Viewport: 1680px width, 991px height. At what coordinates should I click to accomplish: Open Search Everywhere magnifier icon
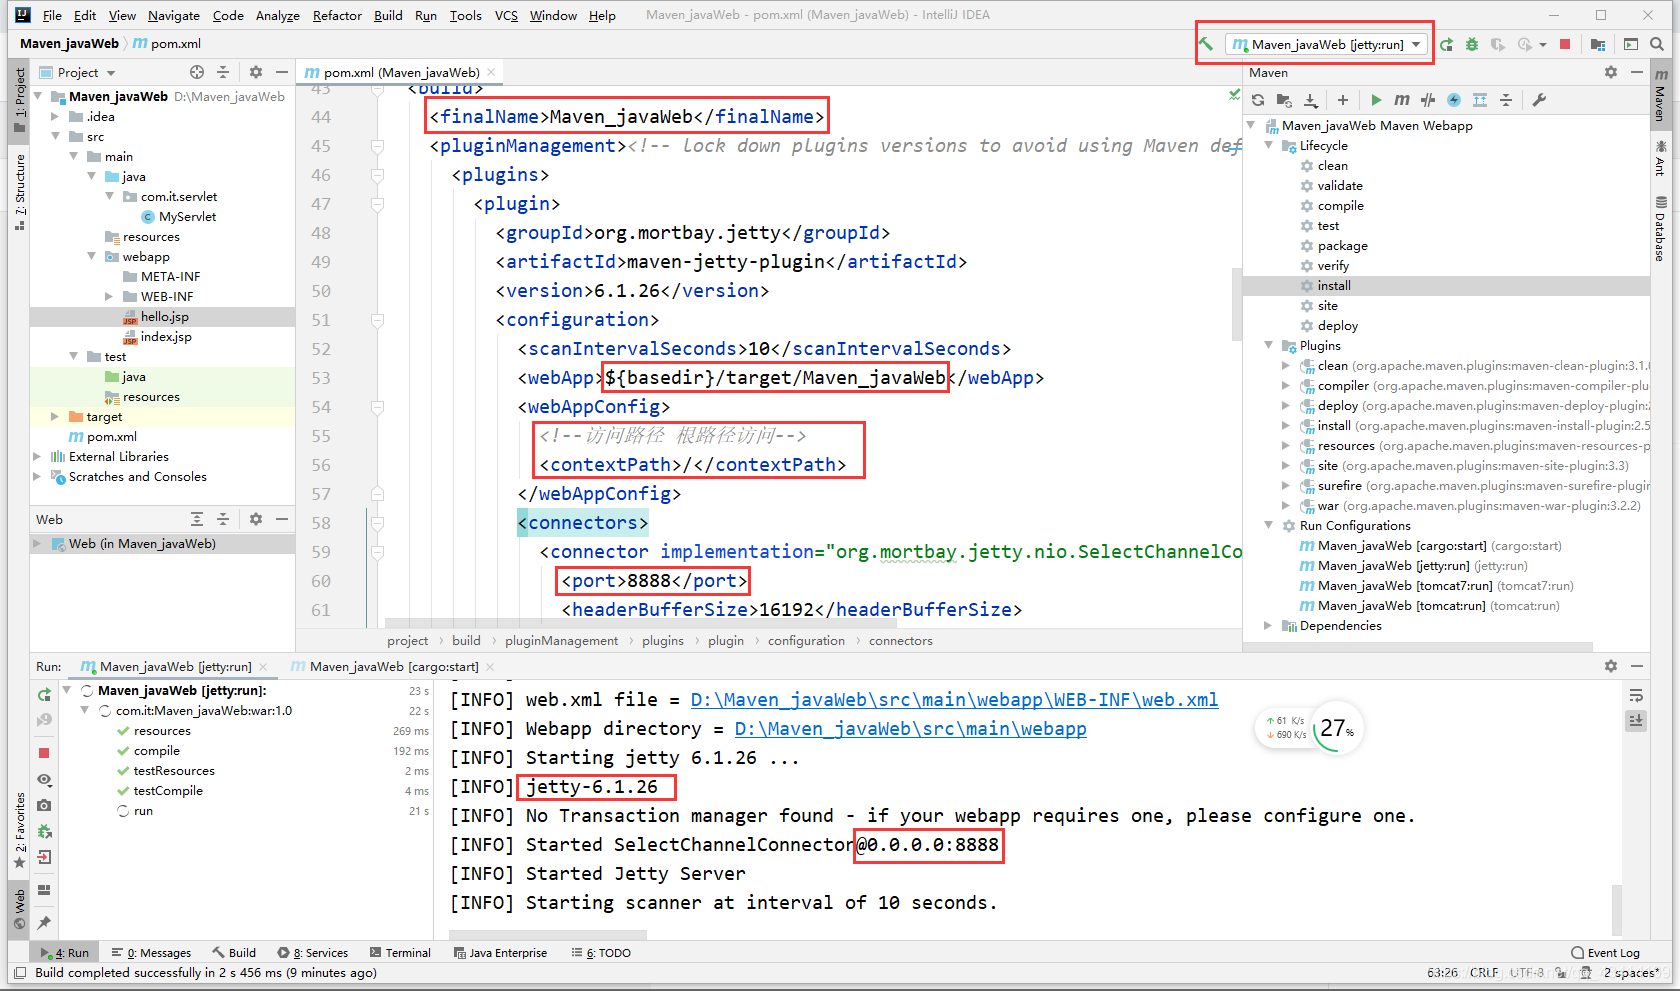(1657, 44)
